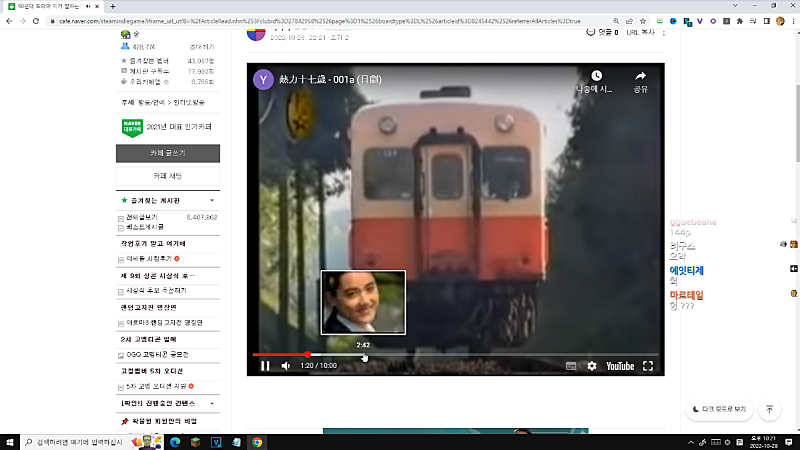Open Chrome from the taskbar

[x=257, y=442]
